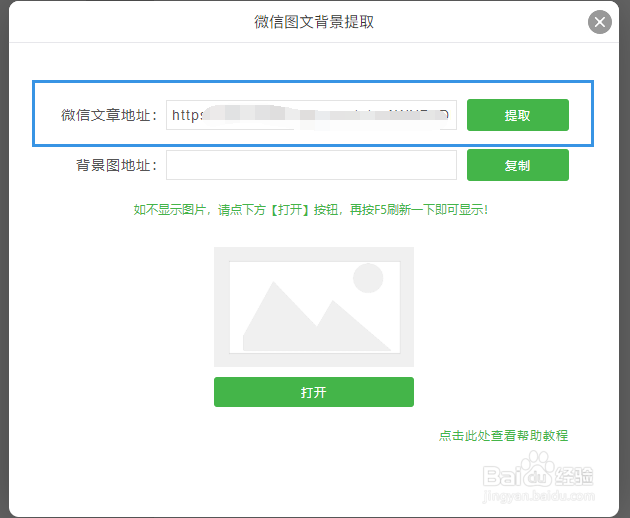Click the 打开 button
Screen dimensions: 630x518
point(314,392)
